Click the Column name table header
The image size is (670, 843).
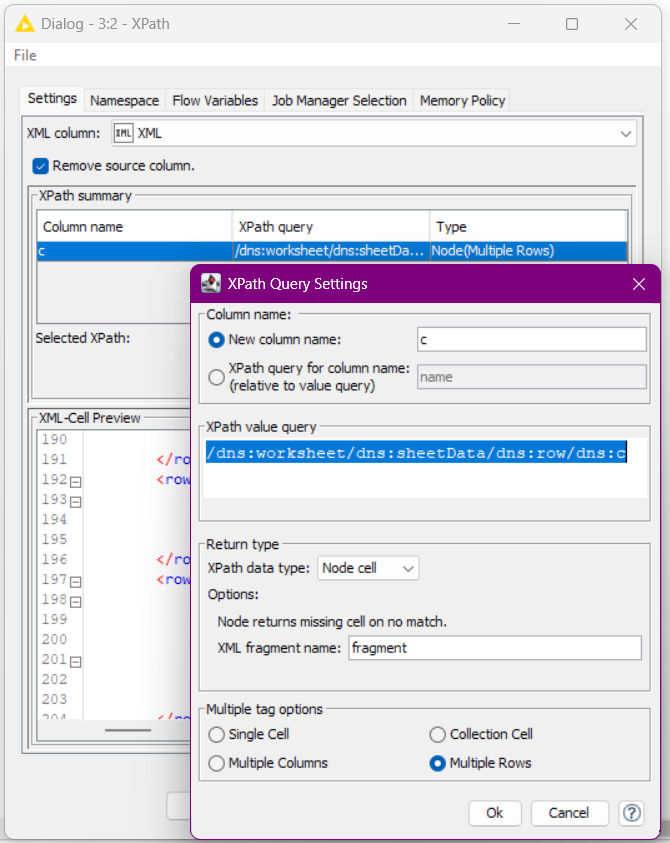tap(134, 227)
